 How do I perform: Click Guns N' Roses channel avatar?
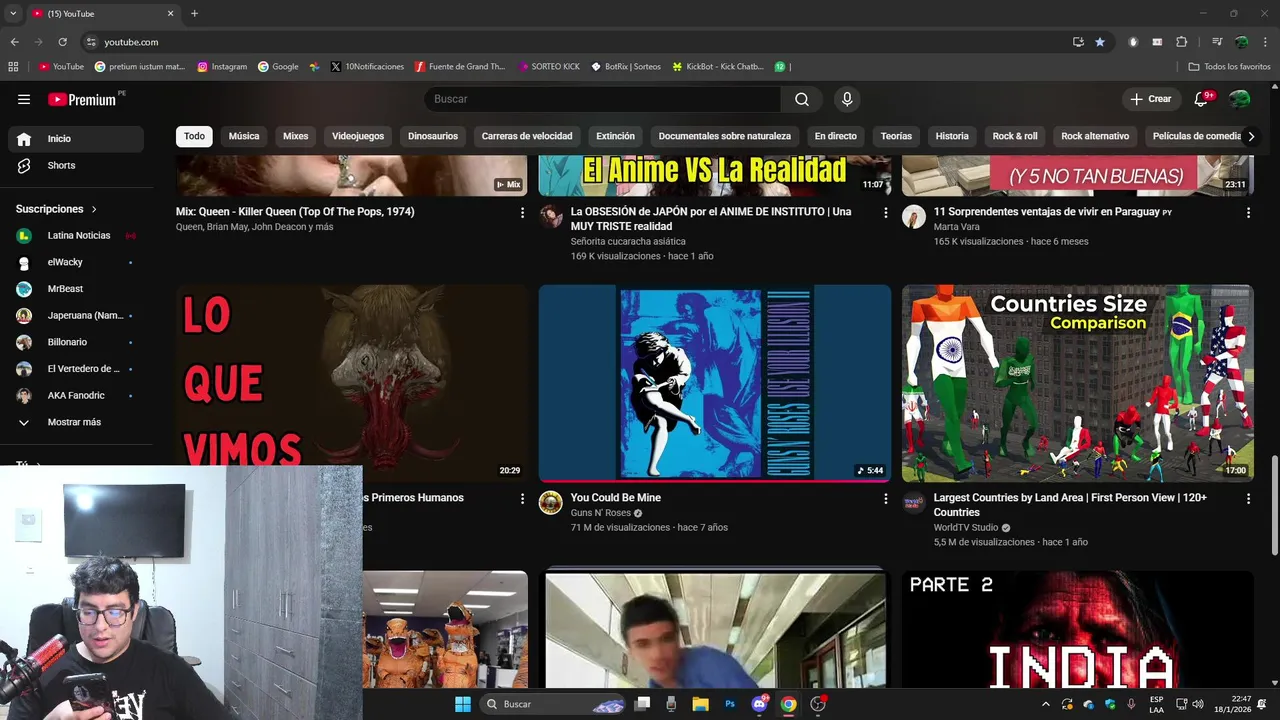point(551,502)
